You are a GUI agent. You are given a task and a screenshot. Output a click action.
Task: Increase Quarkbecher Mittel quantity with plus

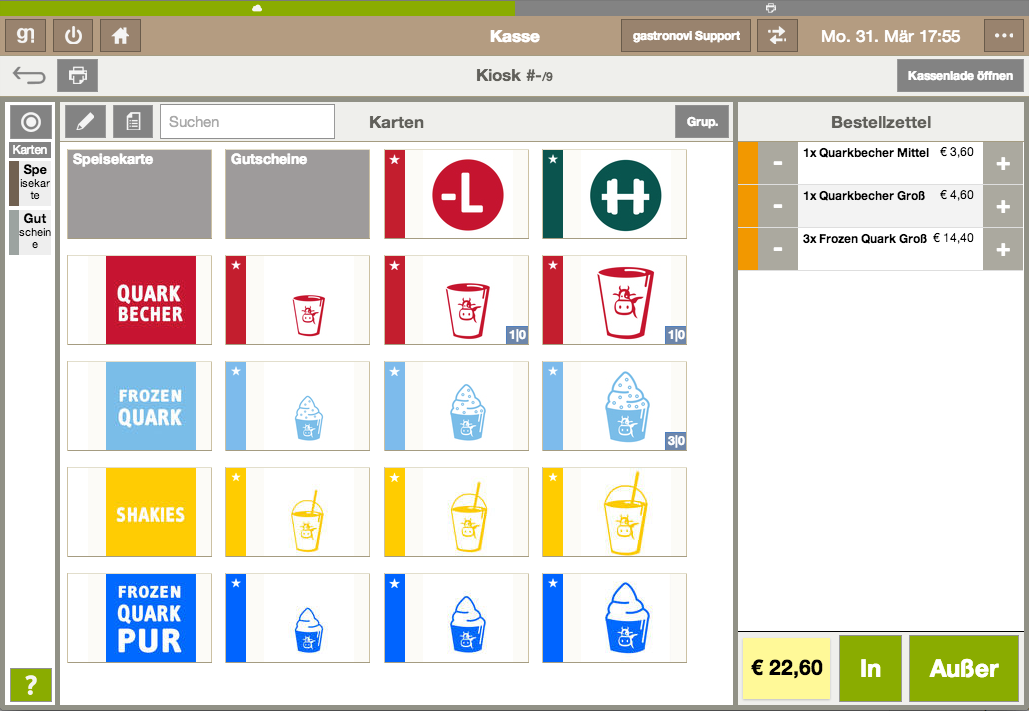pyautogui.click(x=1002, y=163)
